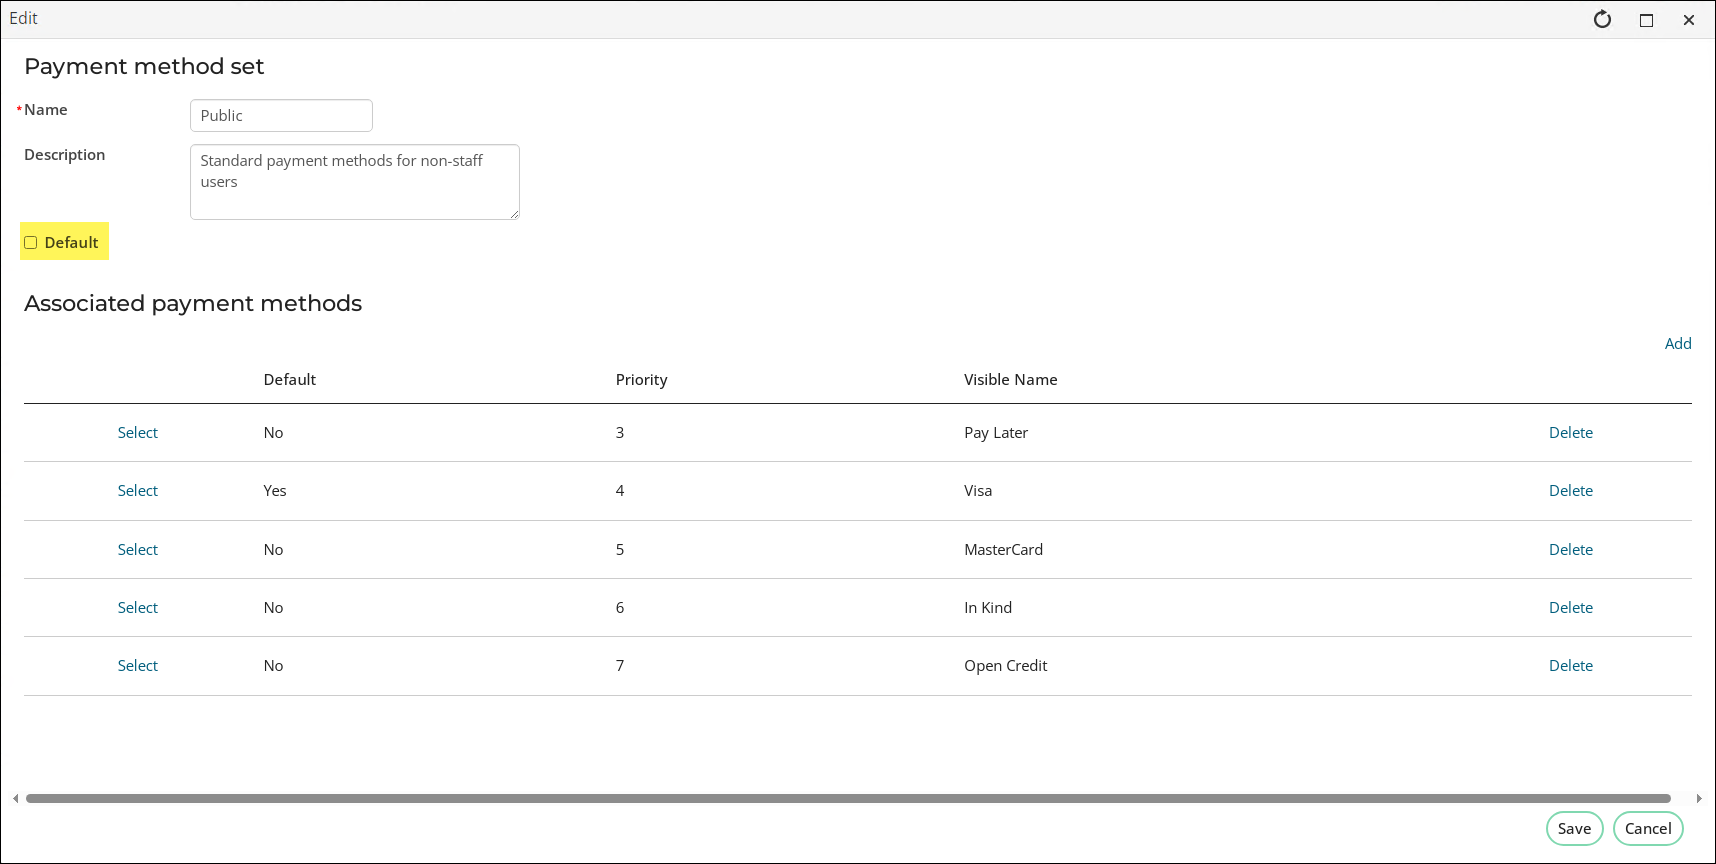This screenshot has width=1716, height=864.
Task: Click the 'In Kind' visible name cell
Action: (x=988, y=607)
